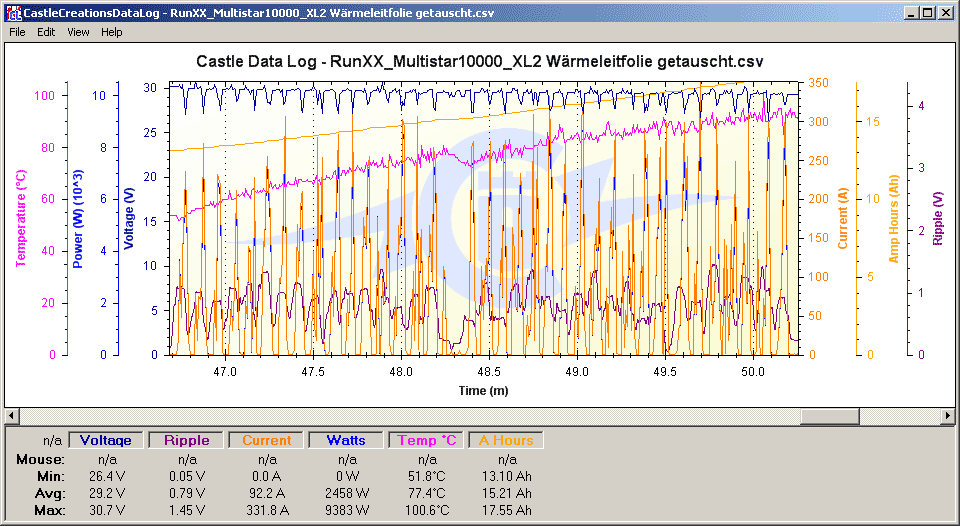Image resolution: width=960 pixels, height=526 pixels.
Task: Click the Temperature (°C) axis label
Action: coord(21,219)
